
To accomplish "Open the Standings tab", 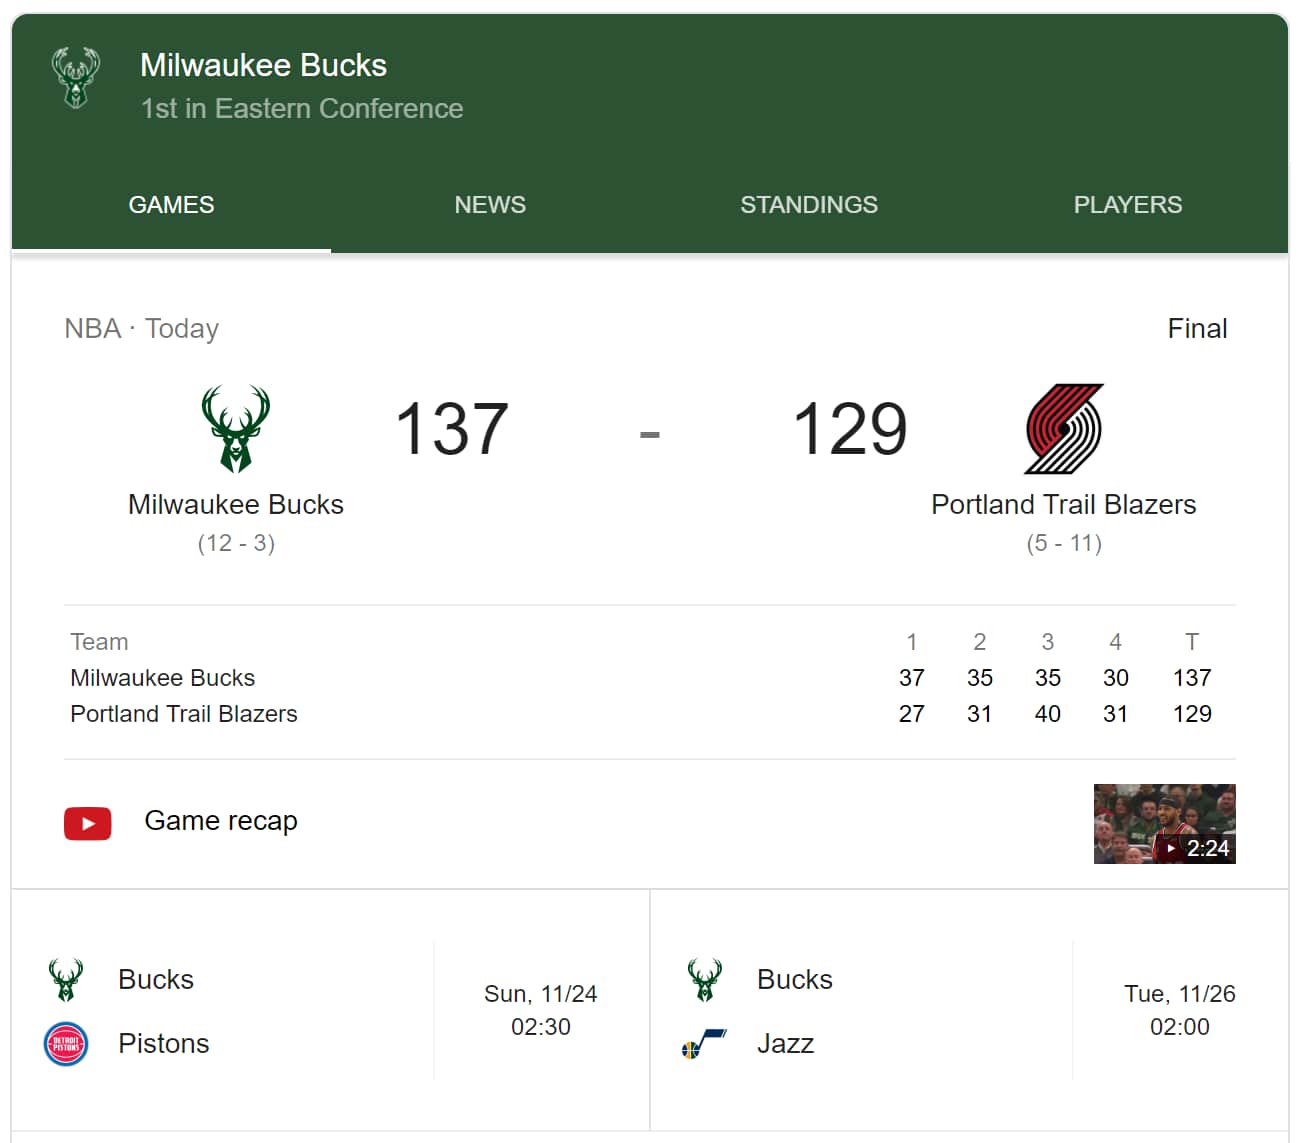I will 809,205.
